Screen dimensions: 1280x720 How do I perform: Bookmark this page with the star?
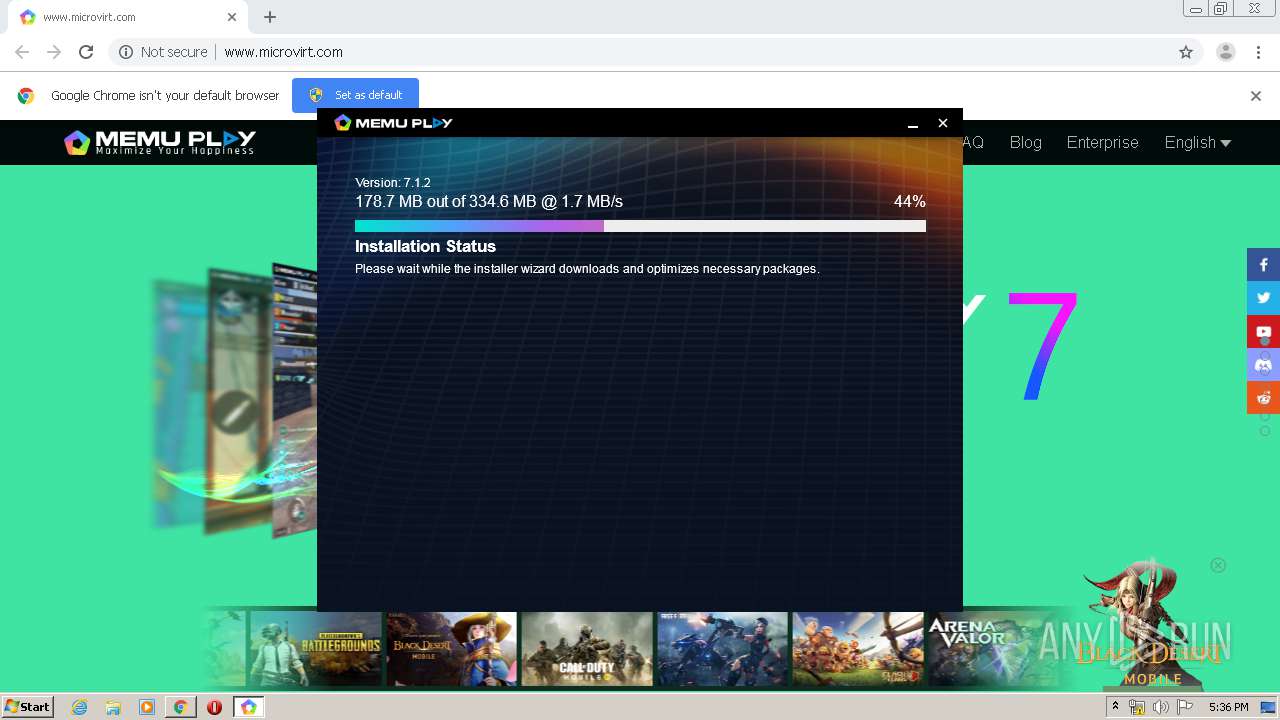tap(1186, 52)
